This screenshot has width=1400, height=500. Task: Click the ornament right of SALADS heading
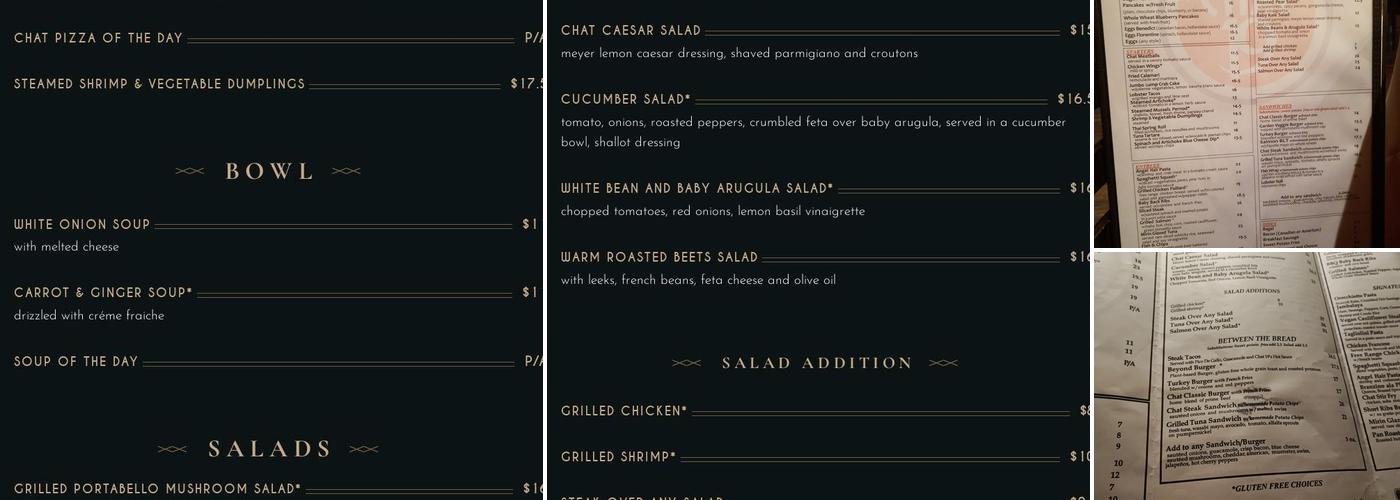(363, 449)
